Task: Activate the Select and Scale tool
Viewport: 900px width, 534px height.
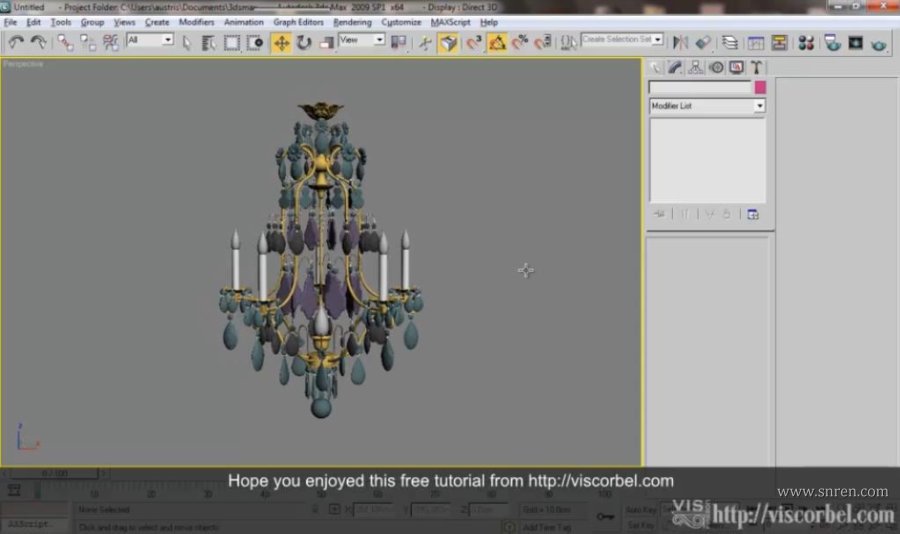Action: point(326,42)
